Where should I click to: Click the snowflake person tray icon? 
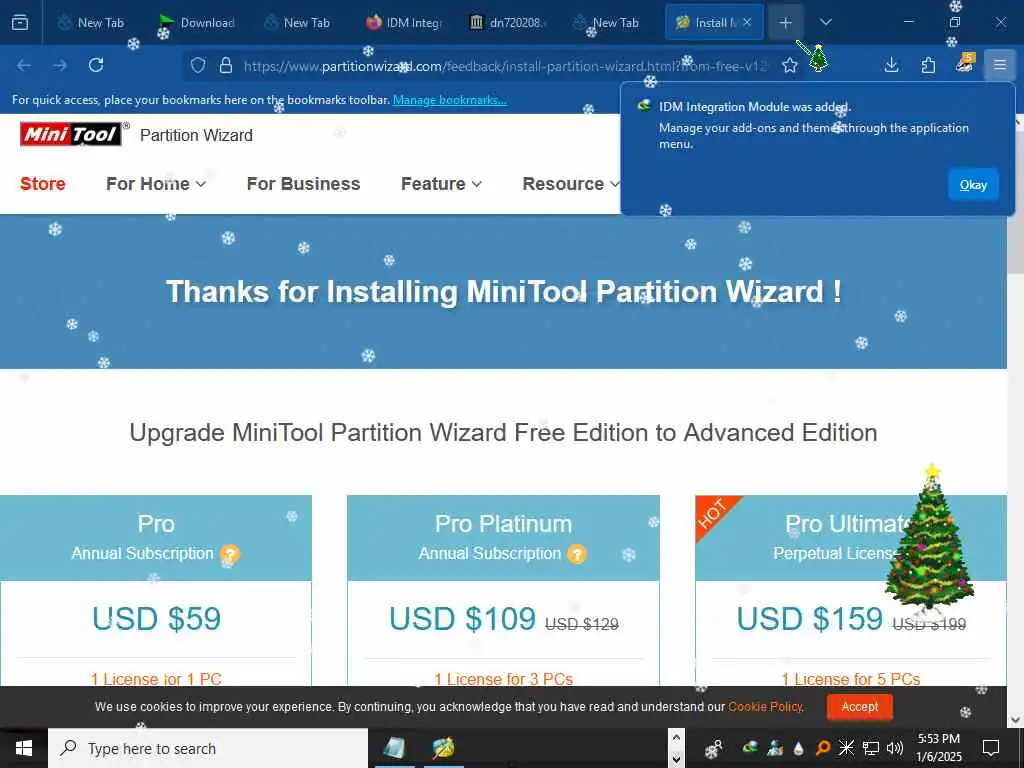pyautogui.click(x=713, y=749)
